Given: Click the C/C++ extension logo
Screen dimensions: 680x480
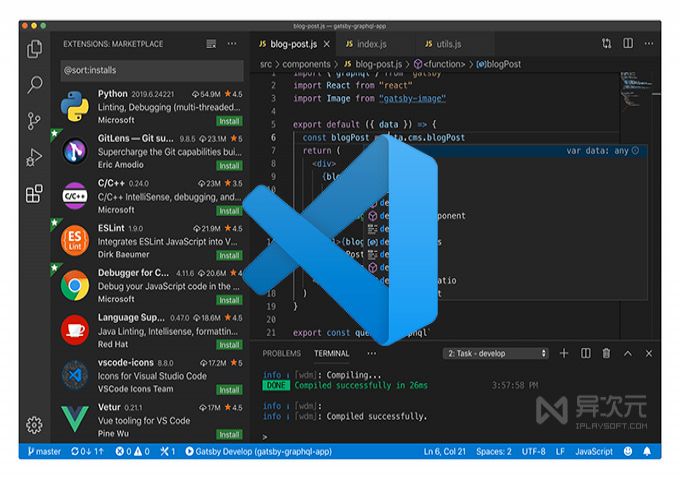Looking at the screenshot, I should pos(75,196).
